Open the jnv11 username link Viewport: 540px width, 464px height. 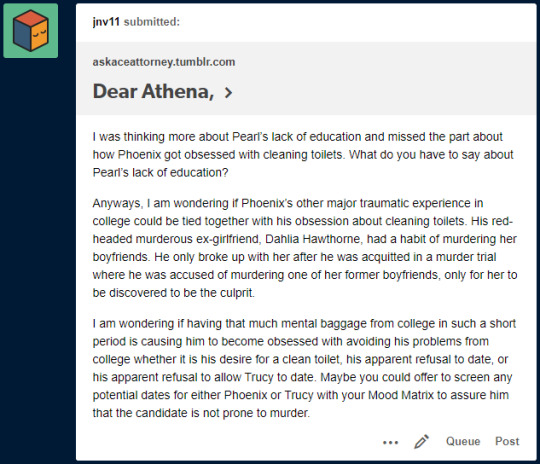pos(106,22)
